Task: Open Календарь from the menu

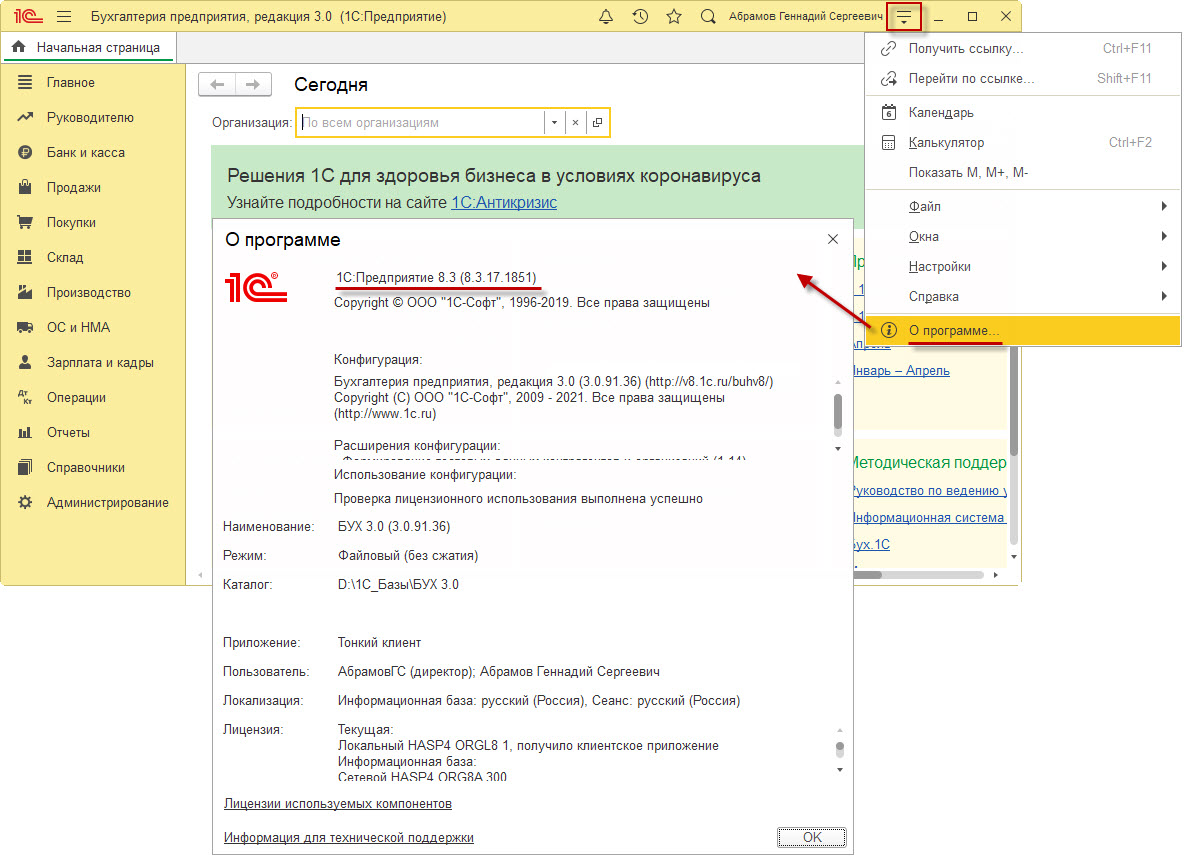Action: 1023,113
